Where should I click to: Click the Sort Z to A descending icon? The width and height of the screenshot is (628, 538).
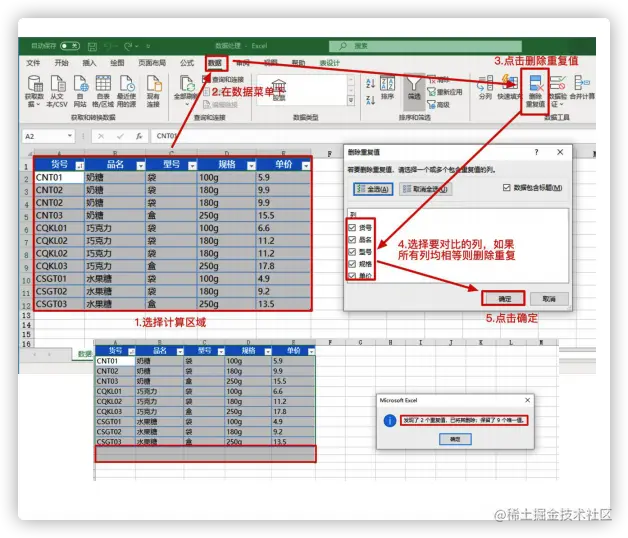[x=370, y=100]
